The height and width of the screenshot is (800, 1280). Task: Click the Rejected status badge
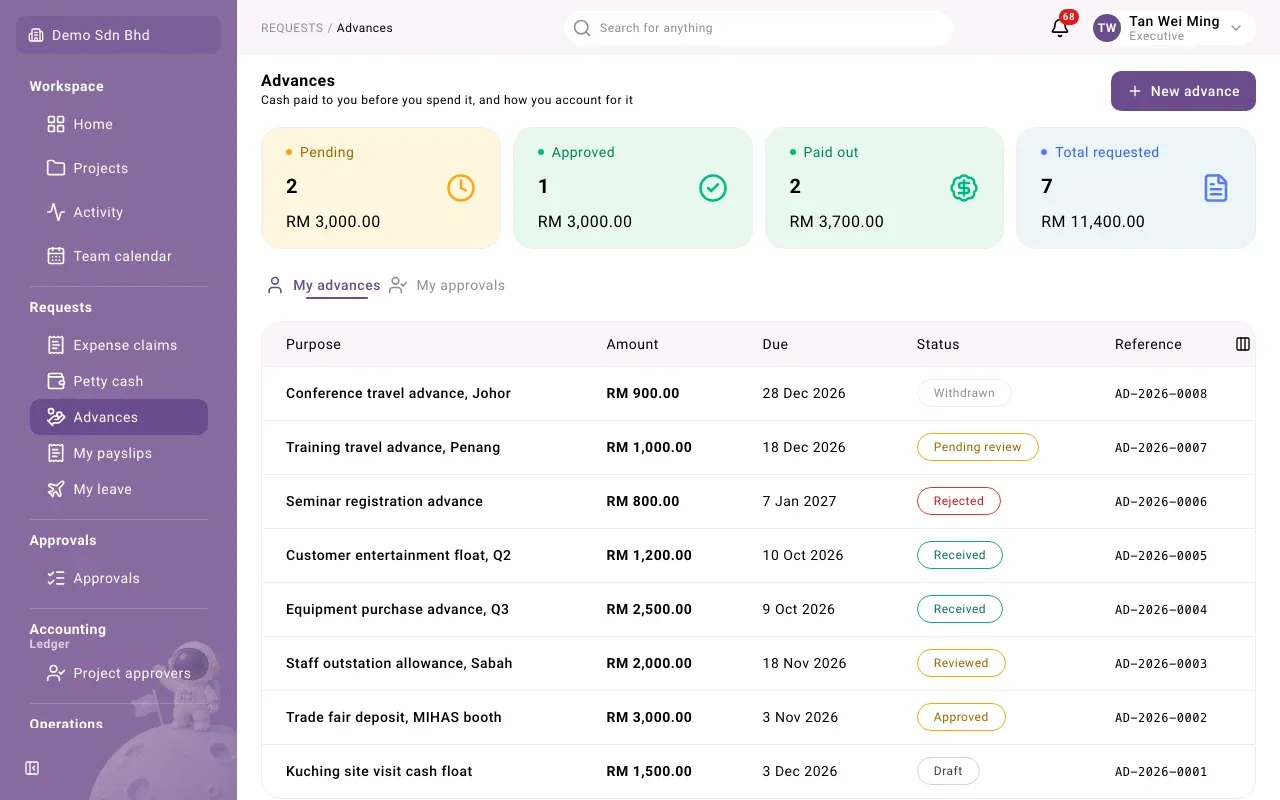pos(959,501)
